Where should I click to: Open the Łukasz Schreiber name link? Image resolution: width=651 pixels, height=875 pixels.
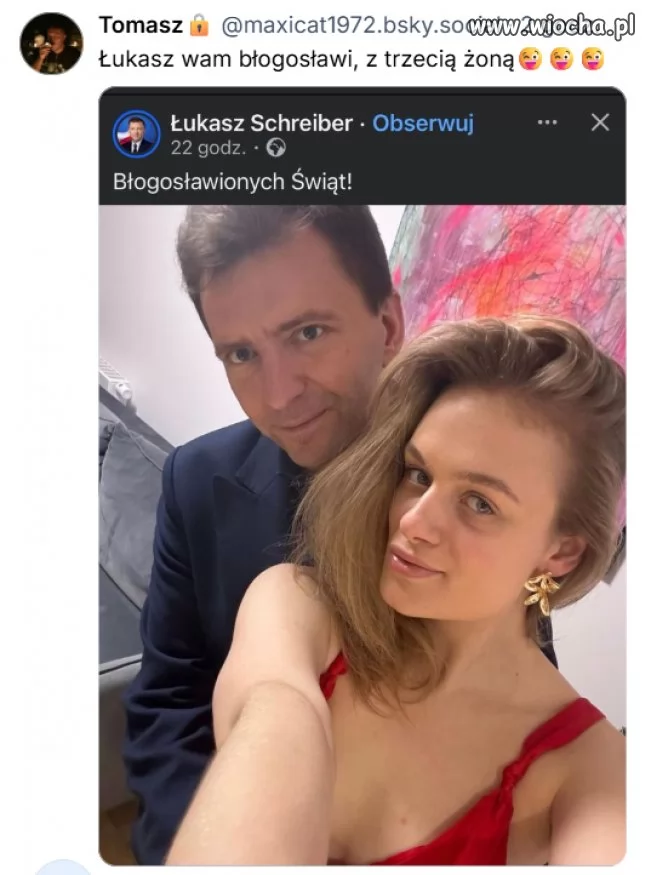[261, 123]
